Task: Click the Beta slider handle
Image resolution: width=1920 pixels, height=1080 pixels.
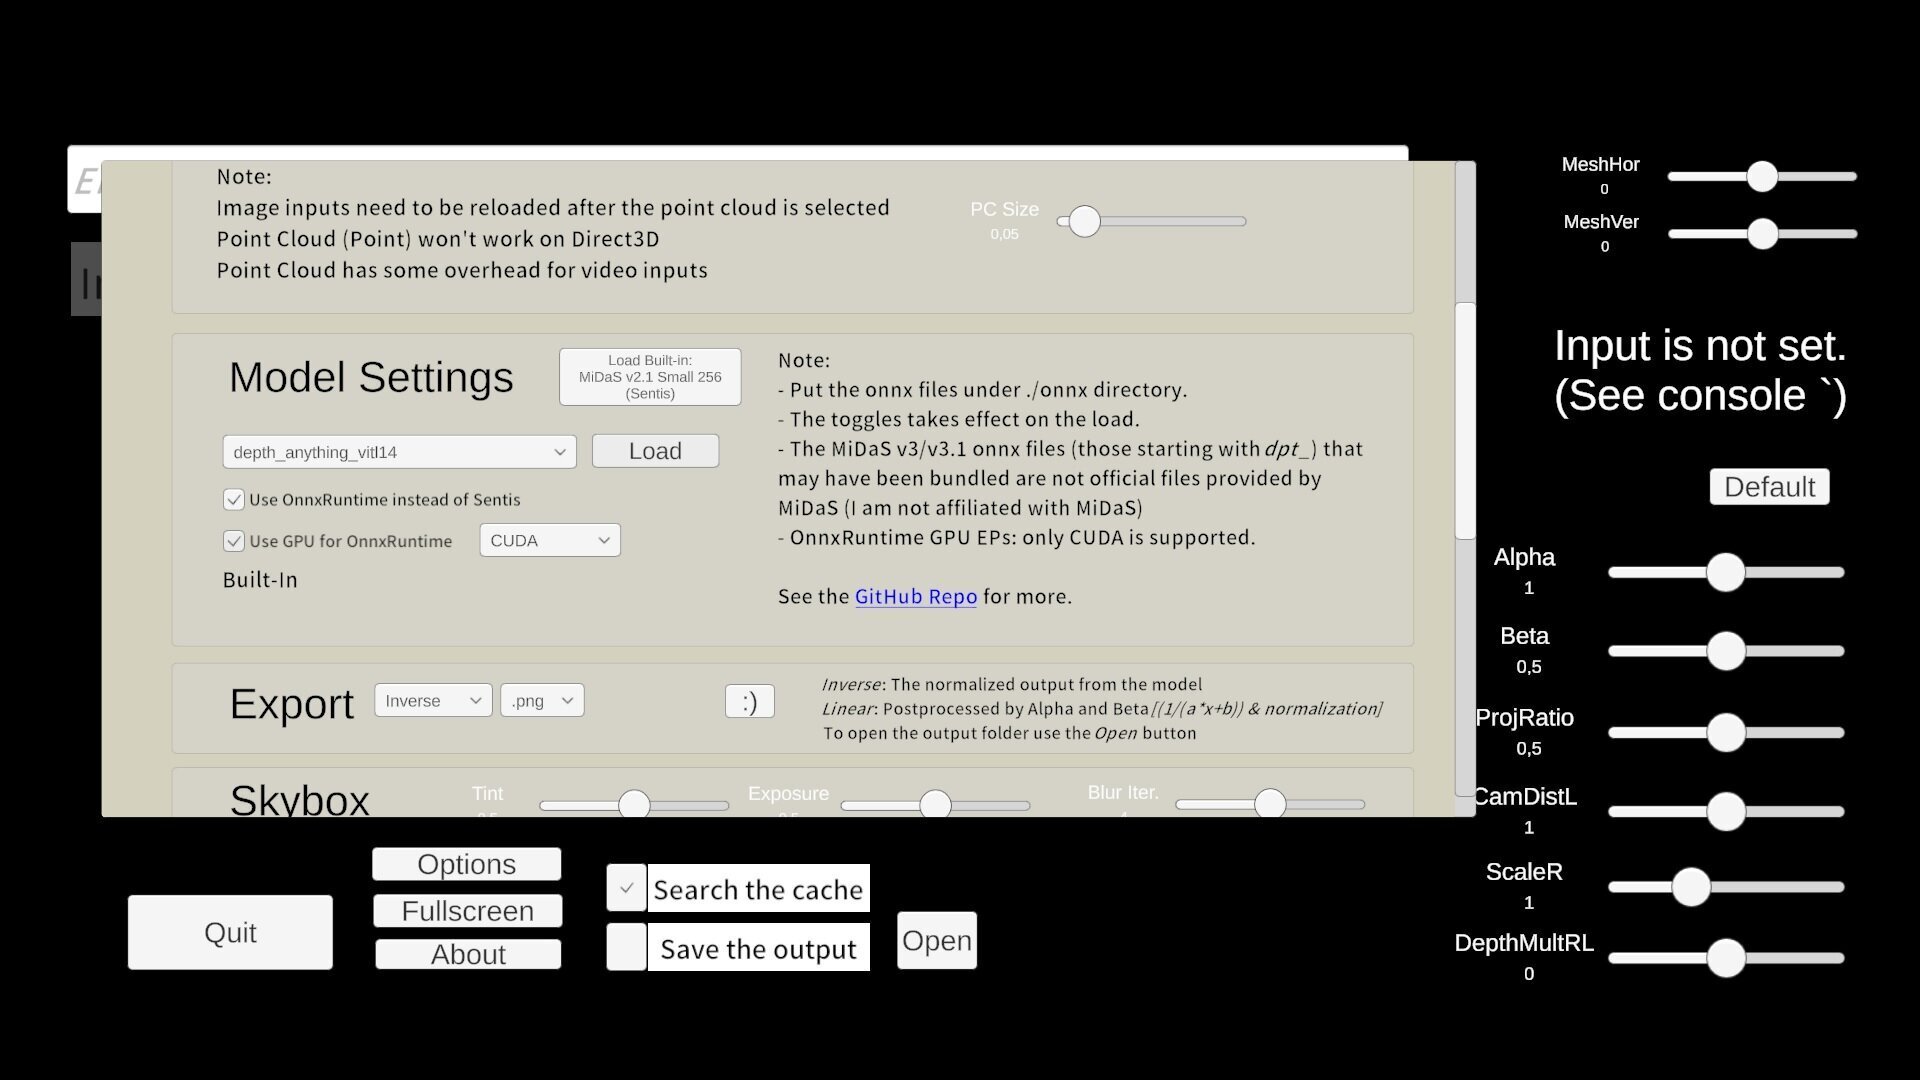Action: (x=1726, y=651)
